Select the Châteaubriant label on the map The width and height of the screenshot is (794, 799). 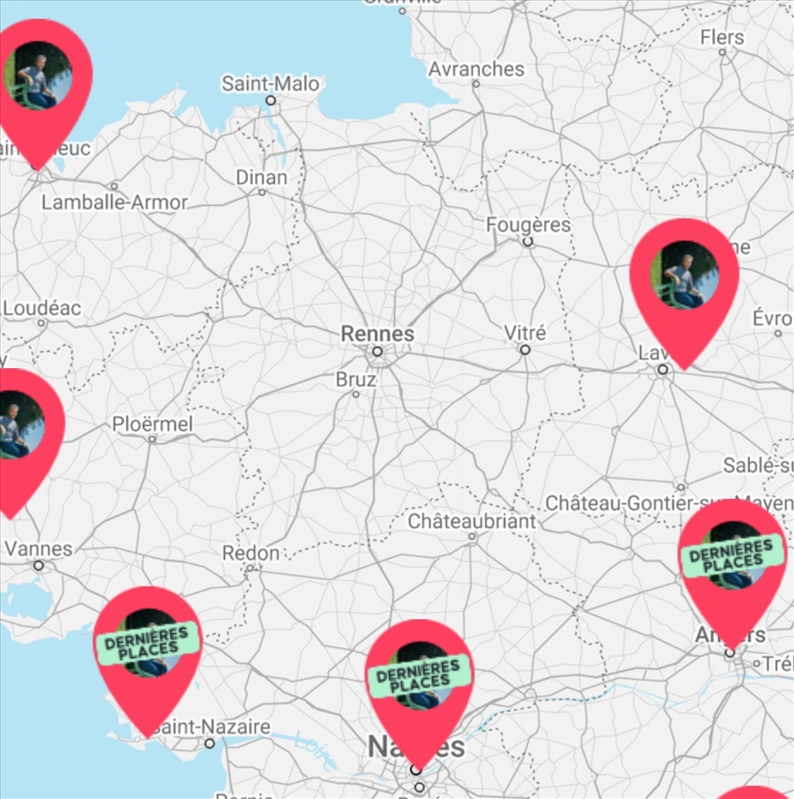pyautogui.click(x=472, y=521)
